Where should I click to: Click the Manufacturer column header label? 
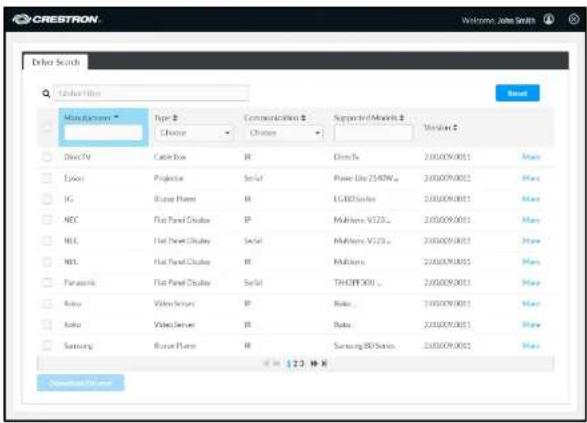point(87,118)
